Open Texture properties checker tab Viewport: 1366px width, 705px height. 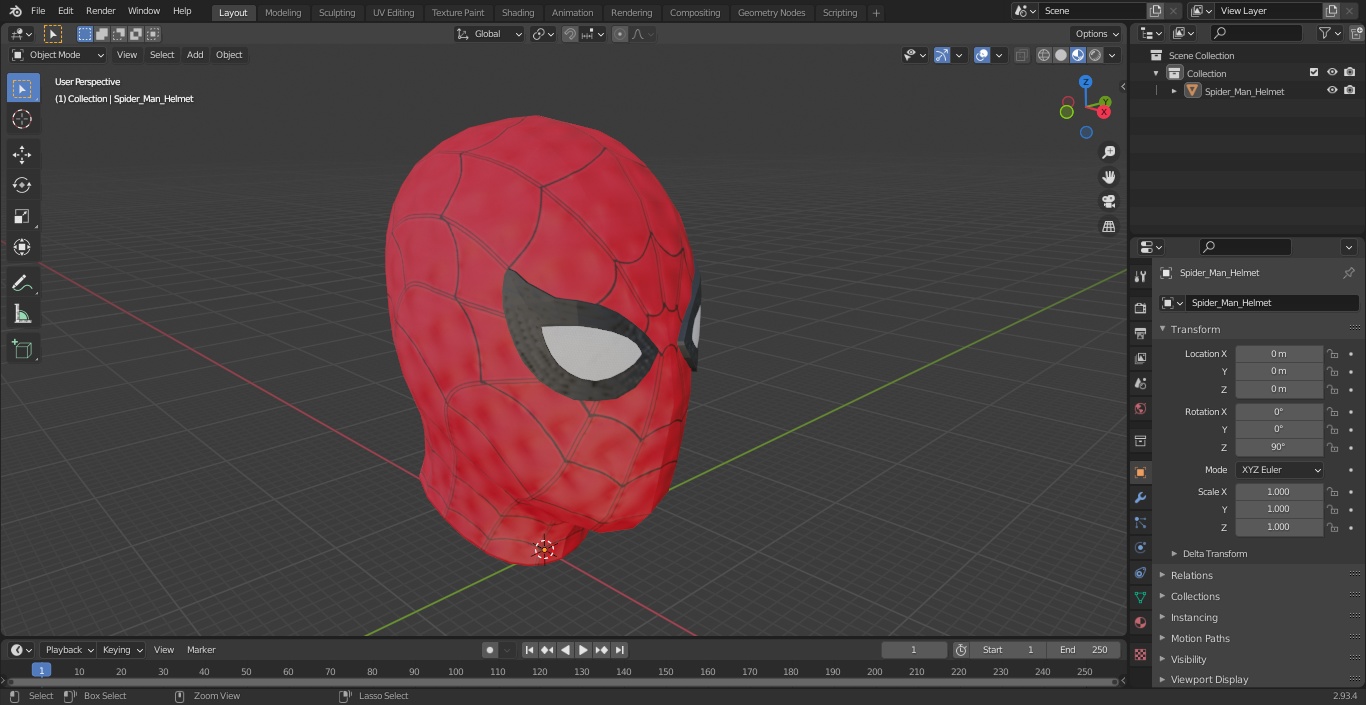pos(1140,654)
